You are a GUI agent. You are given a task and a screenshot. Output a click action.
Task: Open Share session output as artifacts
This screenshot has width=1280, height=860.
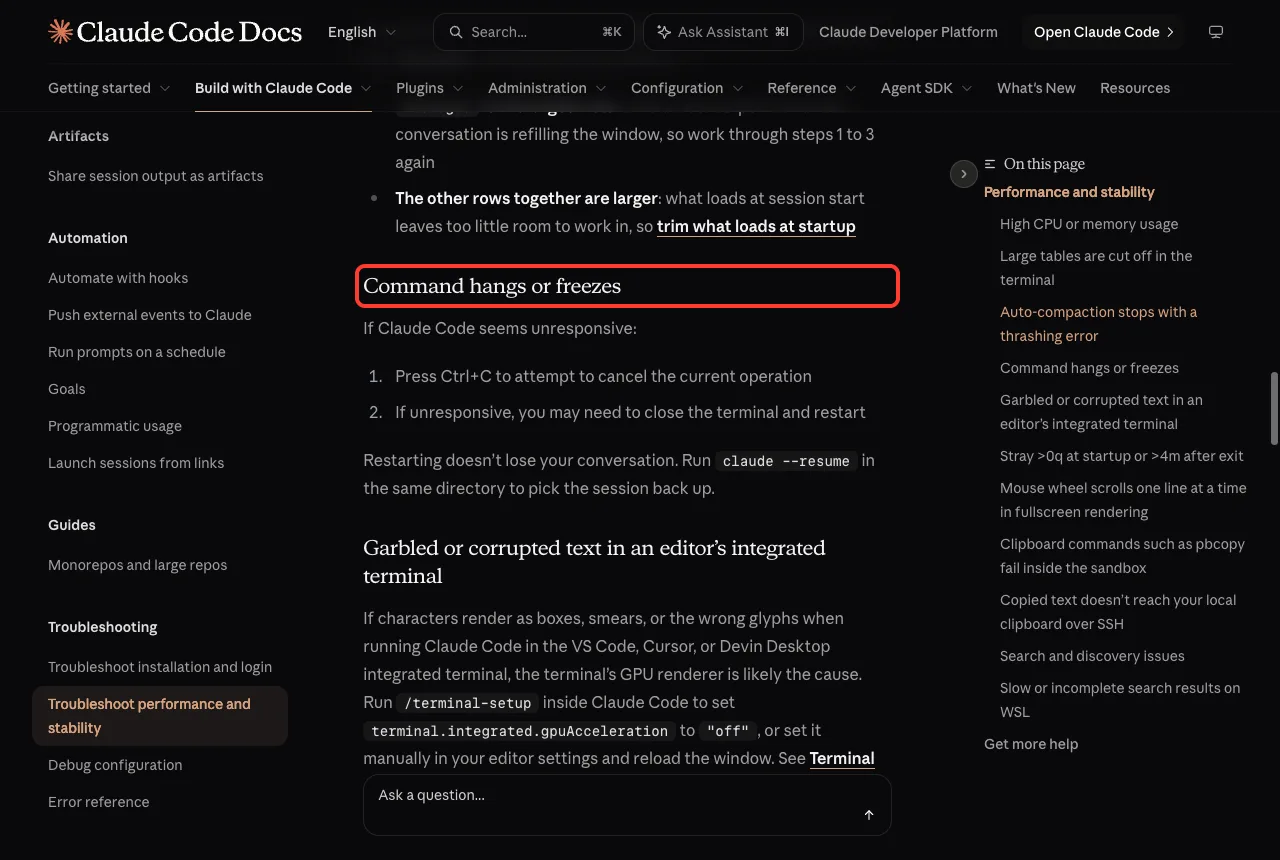(x=156, y=176)
